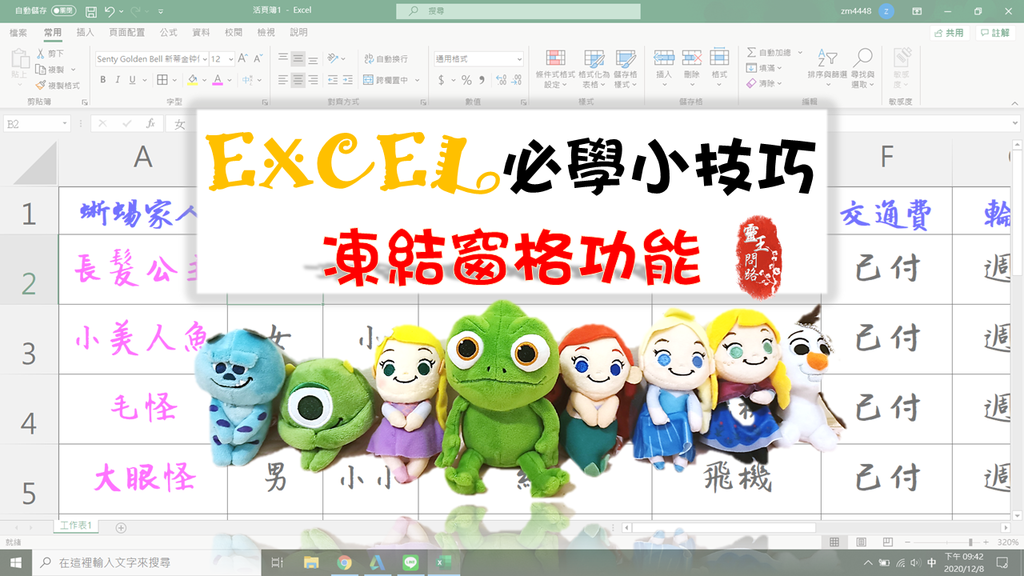Open Sort & Filter (排序與篩選)
This screenshot has height=576, width=1024.
827,65
